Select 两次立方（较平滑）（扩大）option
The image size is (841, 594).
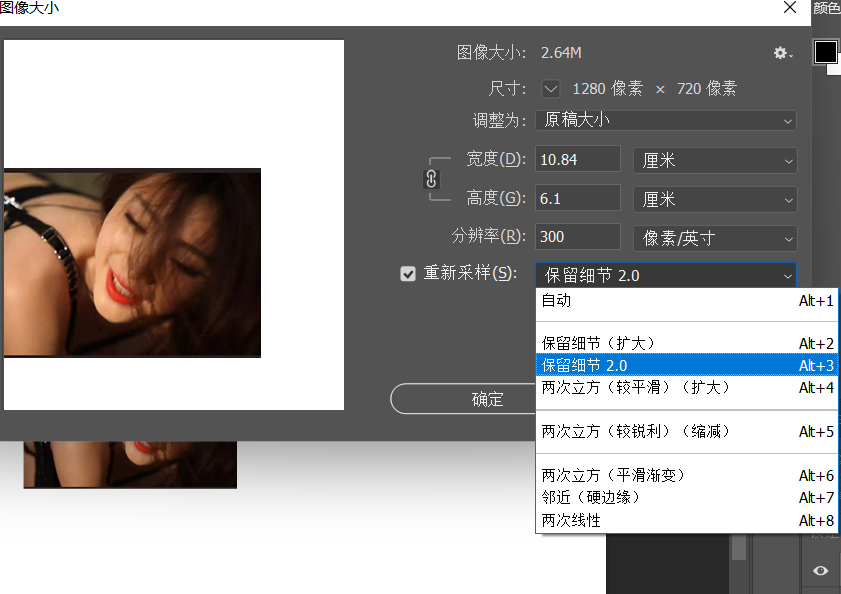point(687,387)
